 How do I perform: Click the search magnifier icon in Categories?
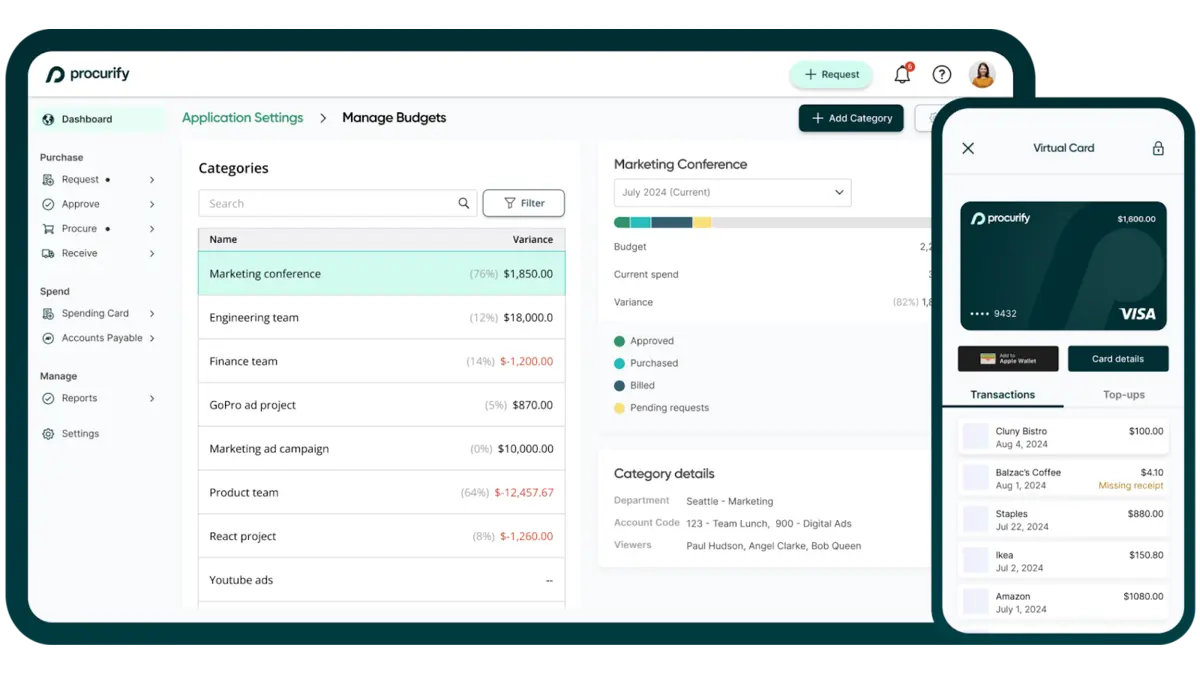(x=464, y=204)
